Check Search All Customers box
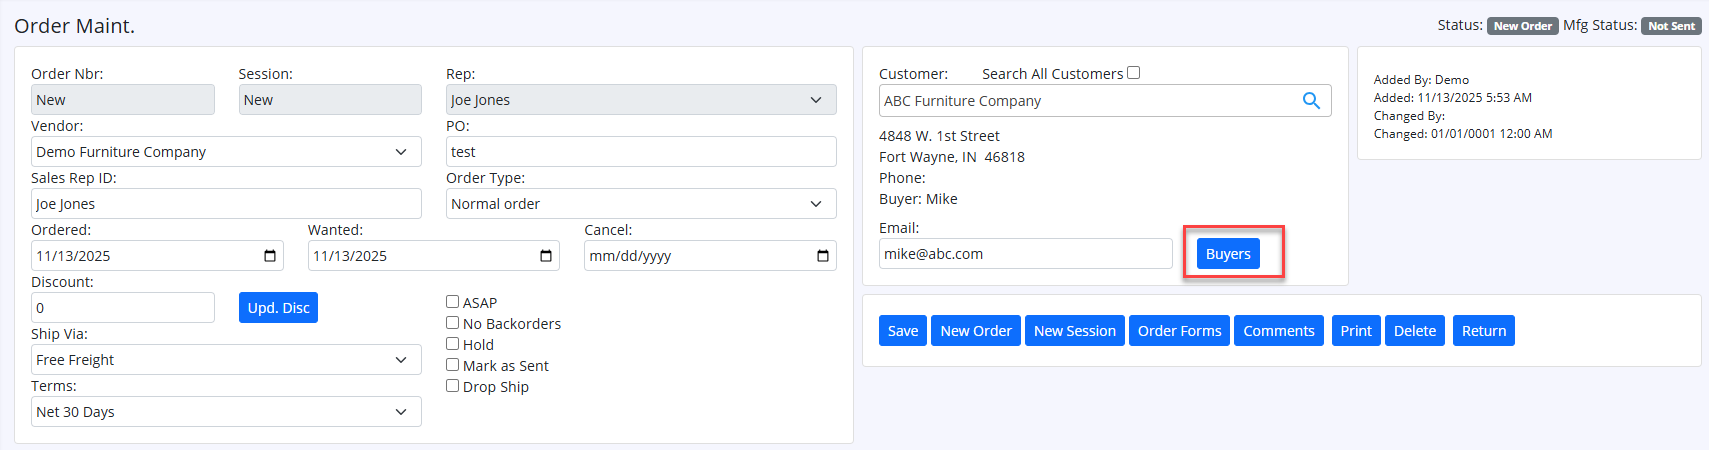Image resolution: width=1709 pixels, height=450 pixels. pyautogui.click(x=1133, y=73)
